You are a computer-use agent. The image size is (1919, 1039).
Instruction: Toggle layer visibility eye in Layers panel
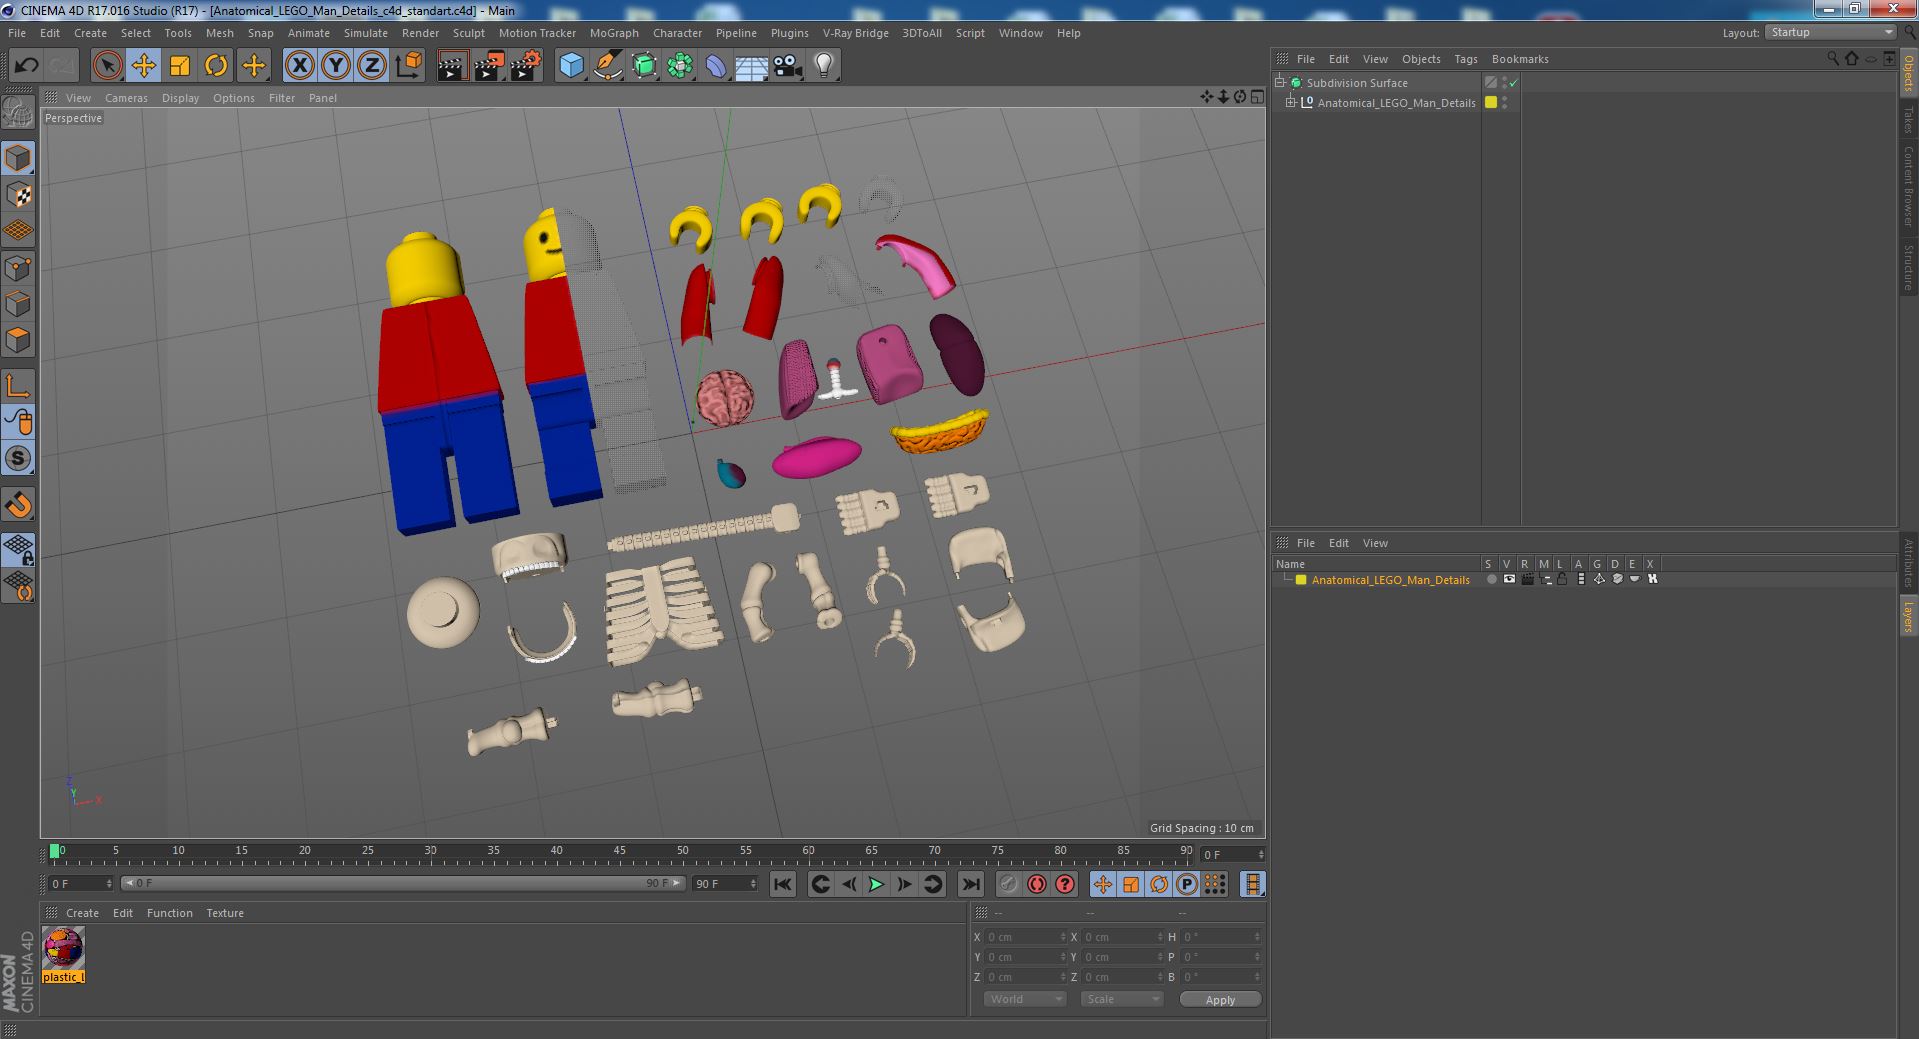1509,580
